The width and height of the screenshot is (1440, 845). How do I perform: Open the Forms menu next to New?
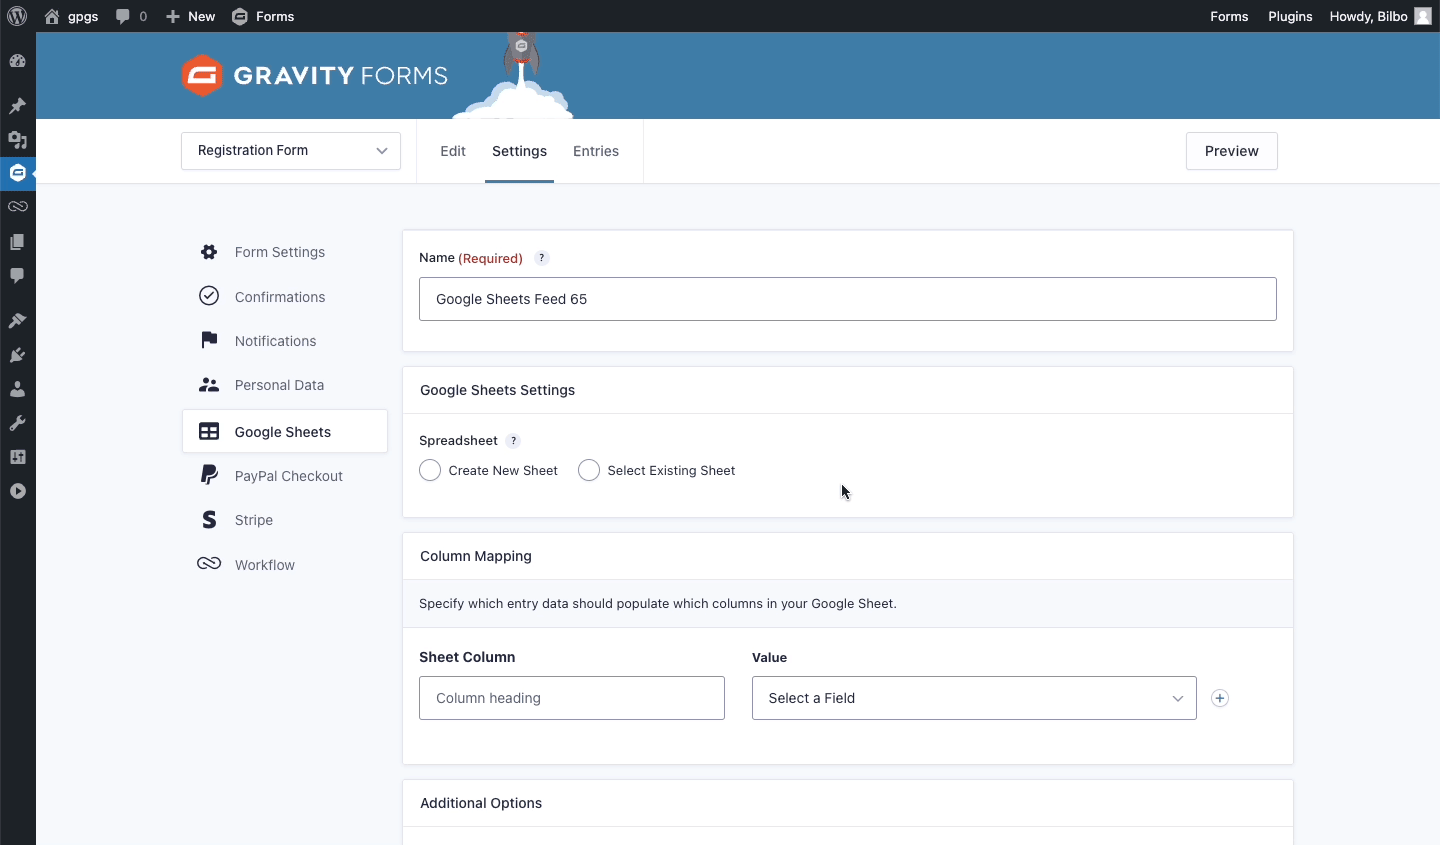263,16
